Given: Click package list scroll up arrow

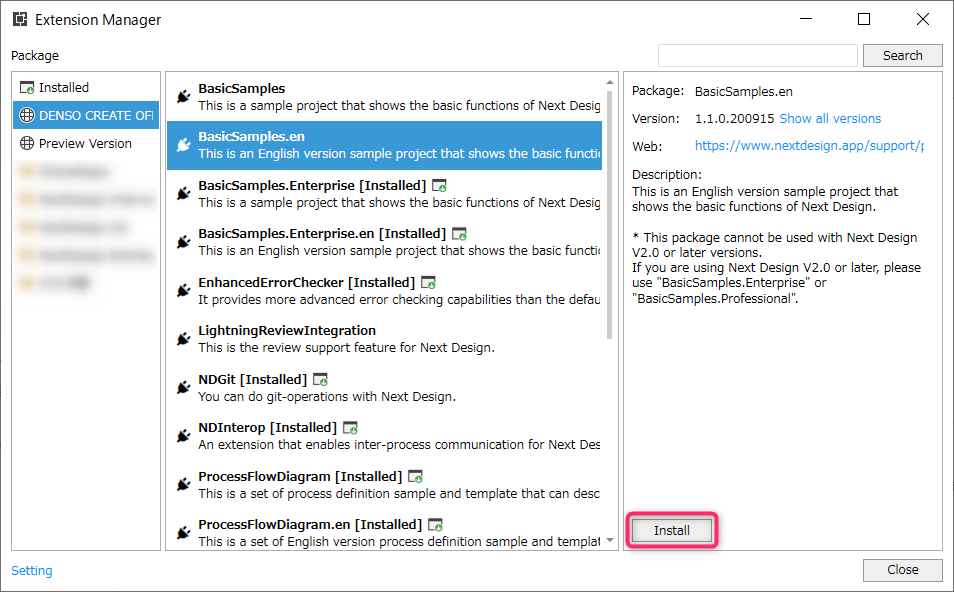Looking at the screenshot, I should point(610,82).
